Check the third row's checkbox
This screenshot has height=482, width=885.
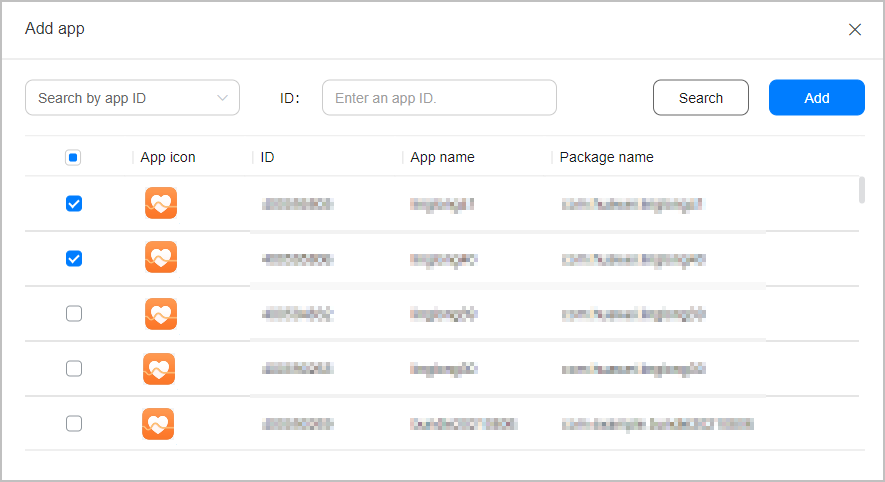pyautogui.click(x=74, y=313)
